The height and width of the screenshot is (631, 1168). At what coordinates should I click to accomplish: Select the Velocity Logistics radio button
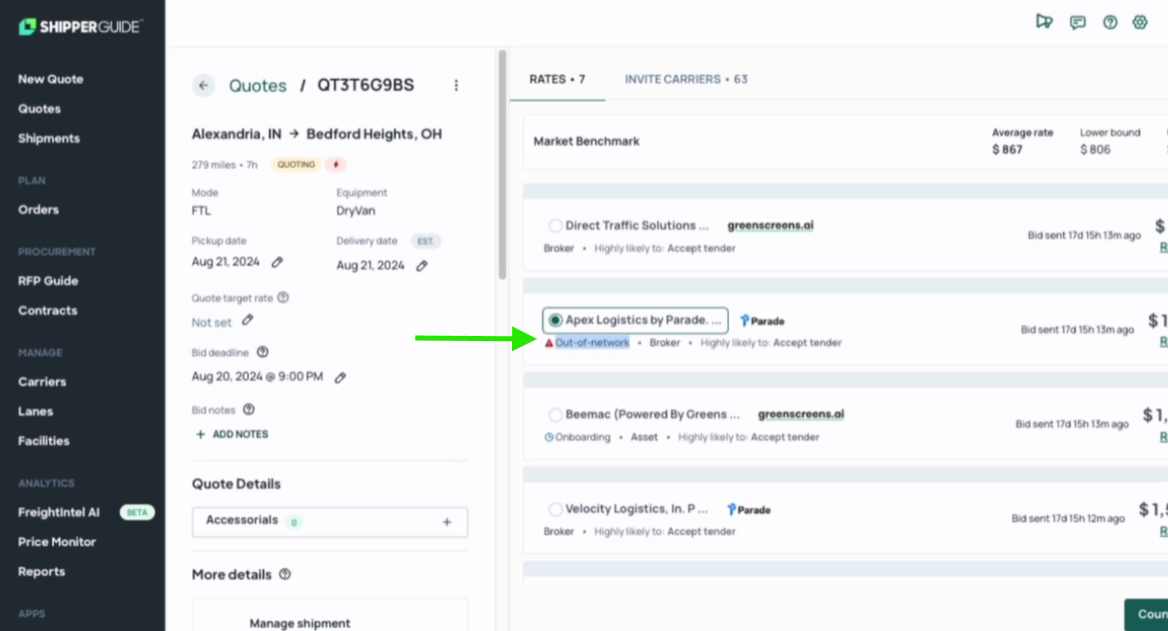coord(555,509)
